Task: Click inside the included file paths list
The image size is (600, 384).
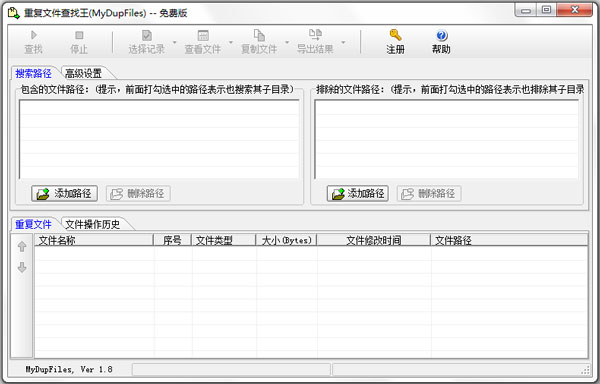Action: pos(159,139)
